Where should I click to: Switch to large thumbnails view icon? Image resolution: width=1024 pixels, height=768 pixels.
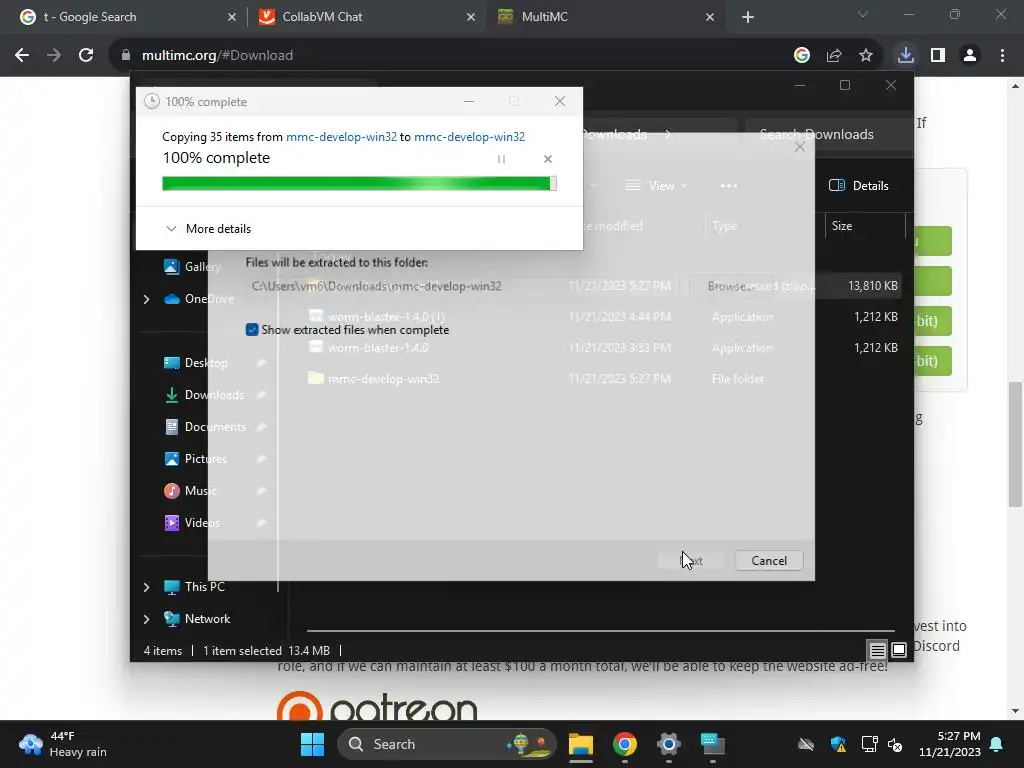[899, 650]
